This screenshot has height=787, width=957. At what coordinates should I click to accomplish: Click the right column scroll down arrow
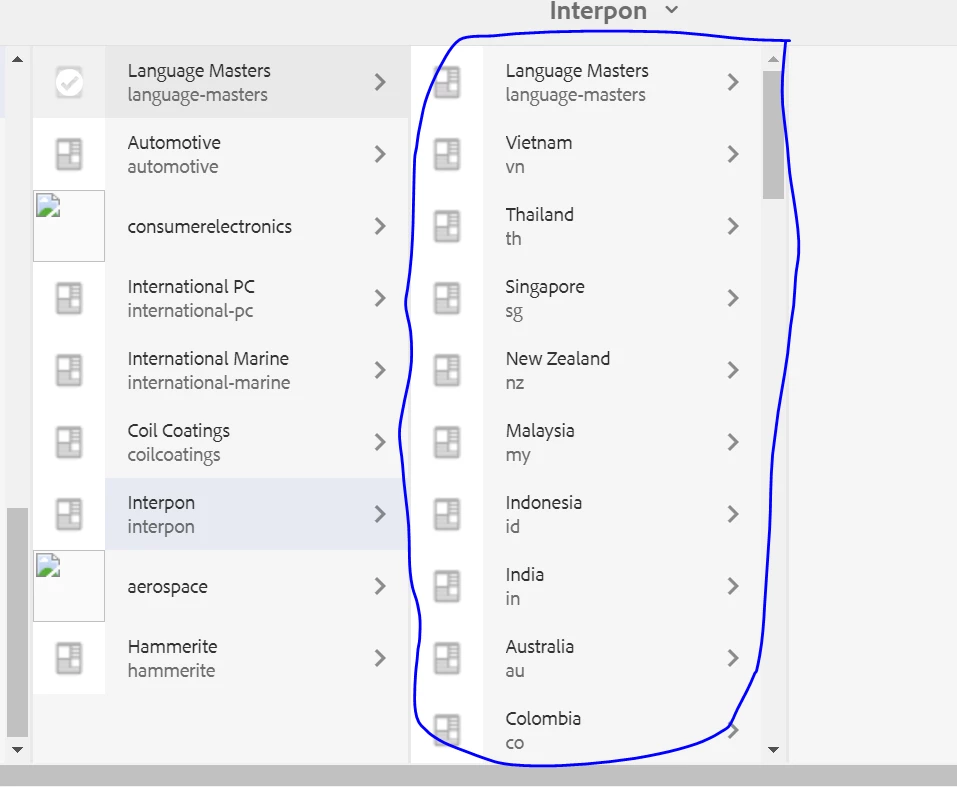773,750
